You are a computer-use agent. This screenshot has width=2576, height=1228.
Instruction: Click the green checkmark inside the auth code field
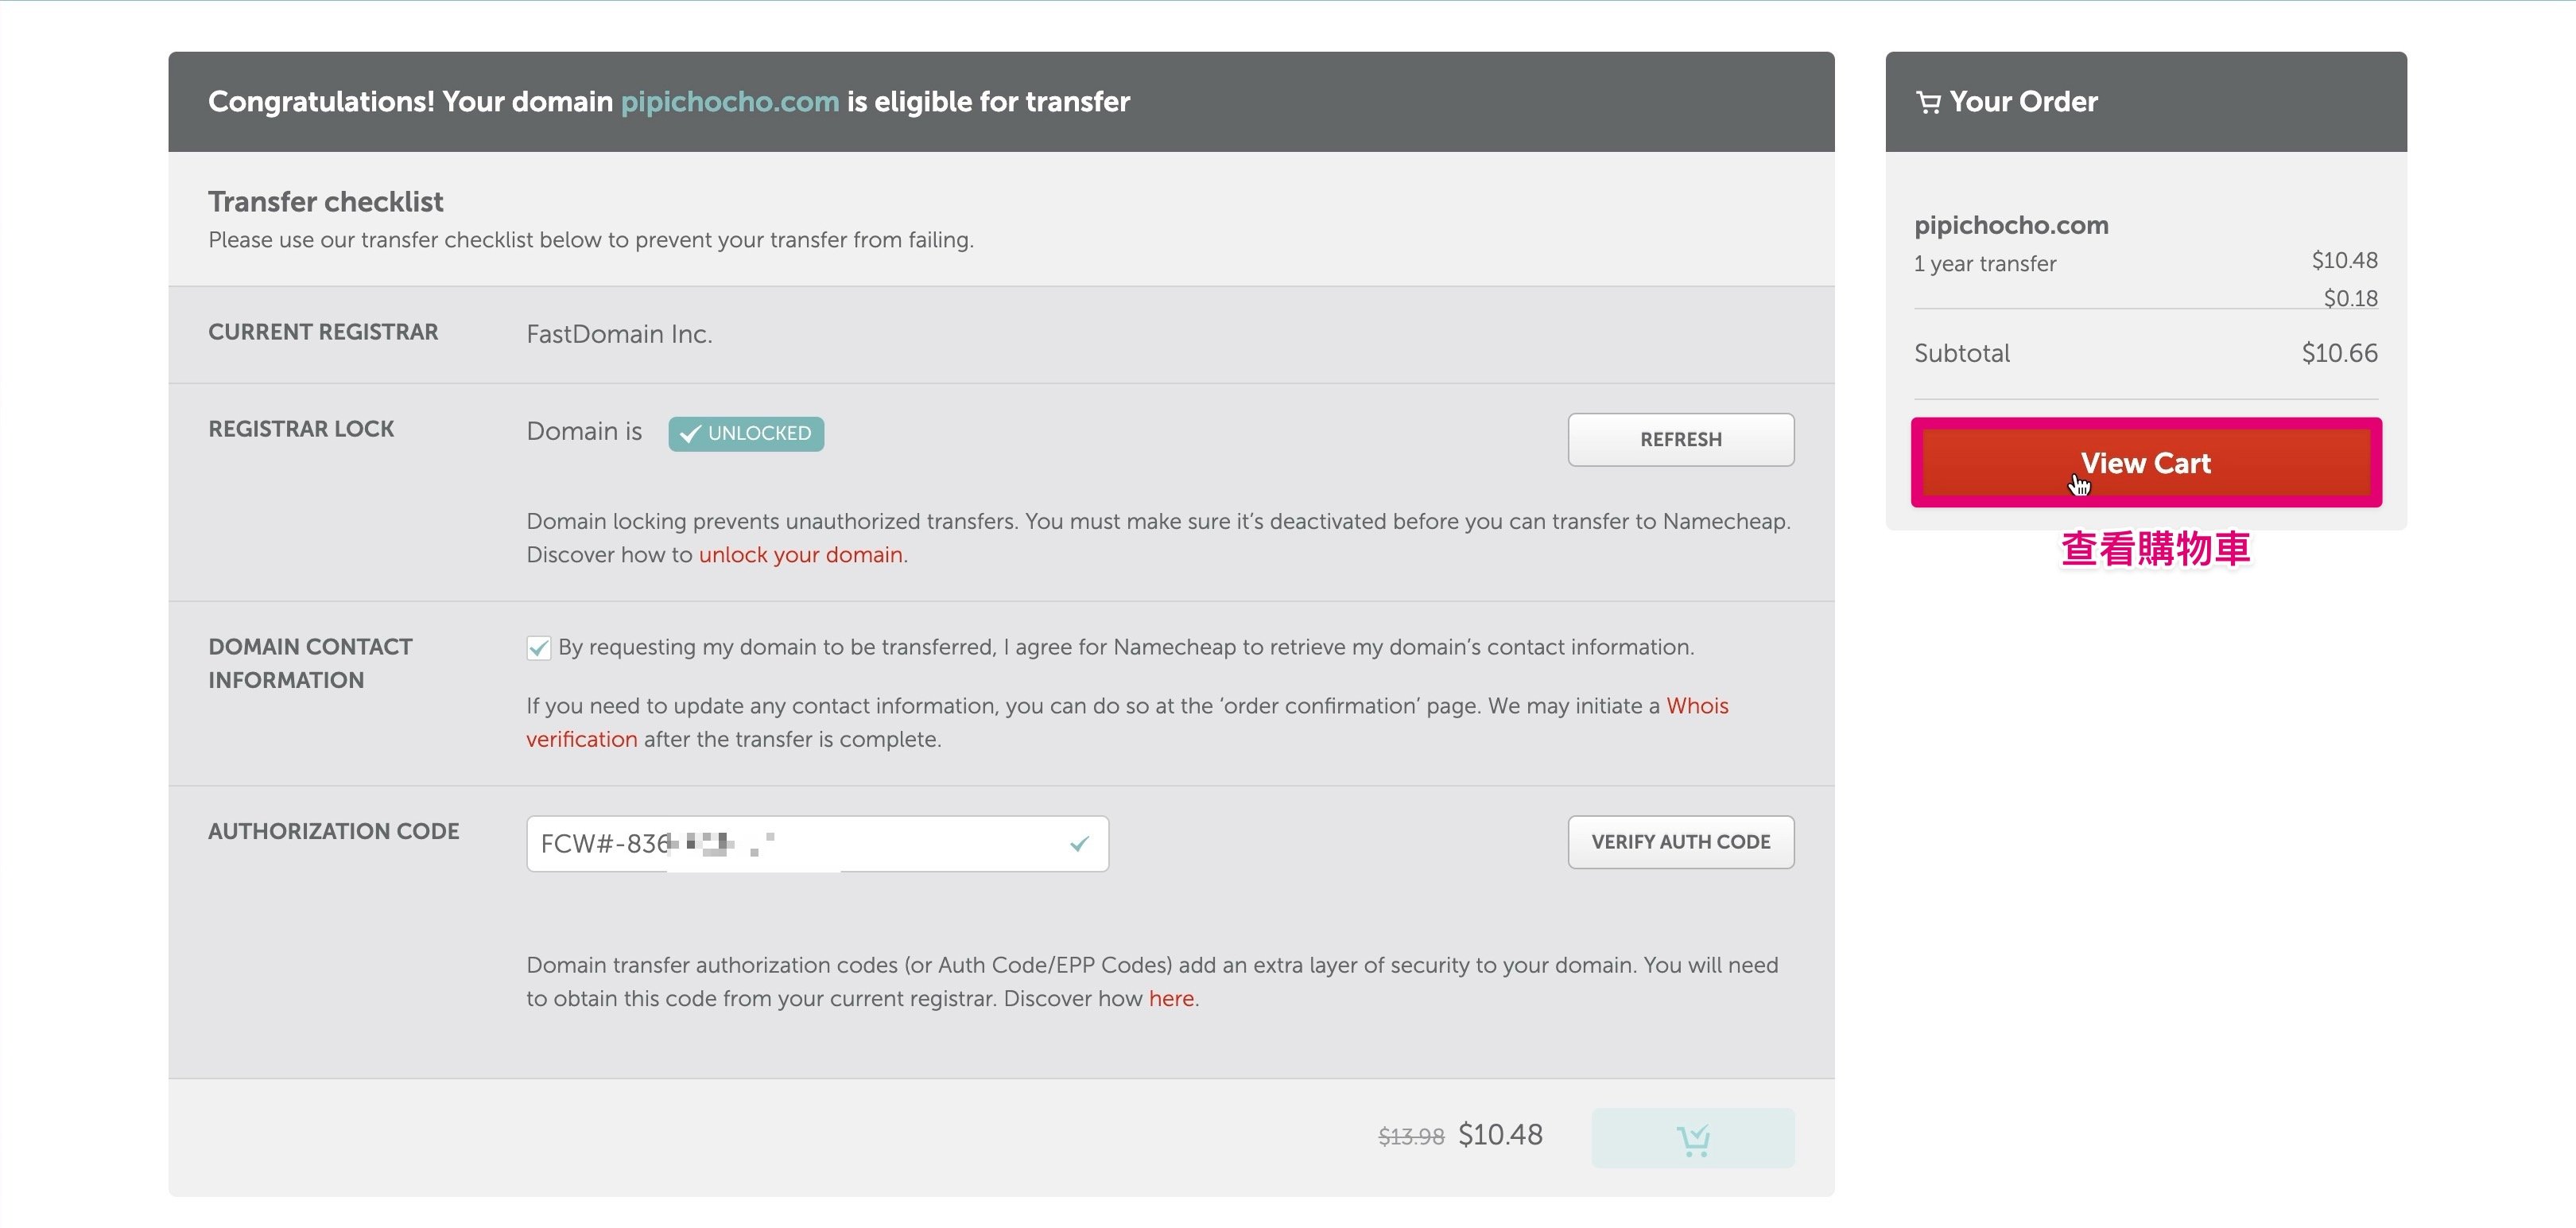(x=1079, y=844)
